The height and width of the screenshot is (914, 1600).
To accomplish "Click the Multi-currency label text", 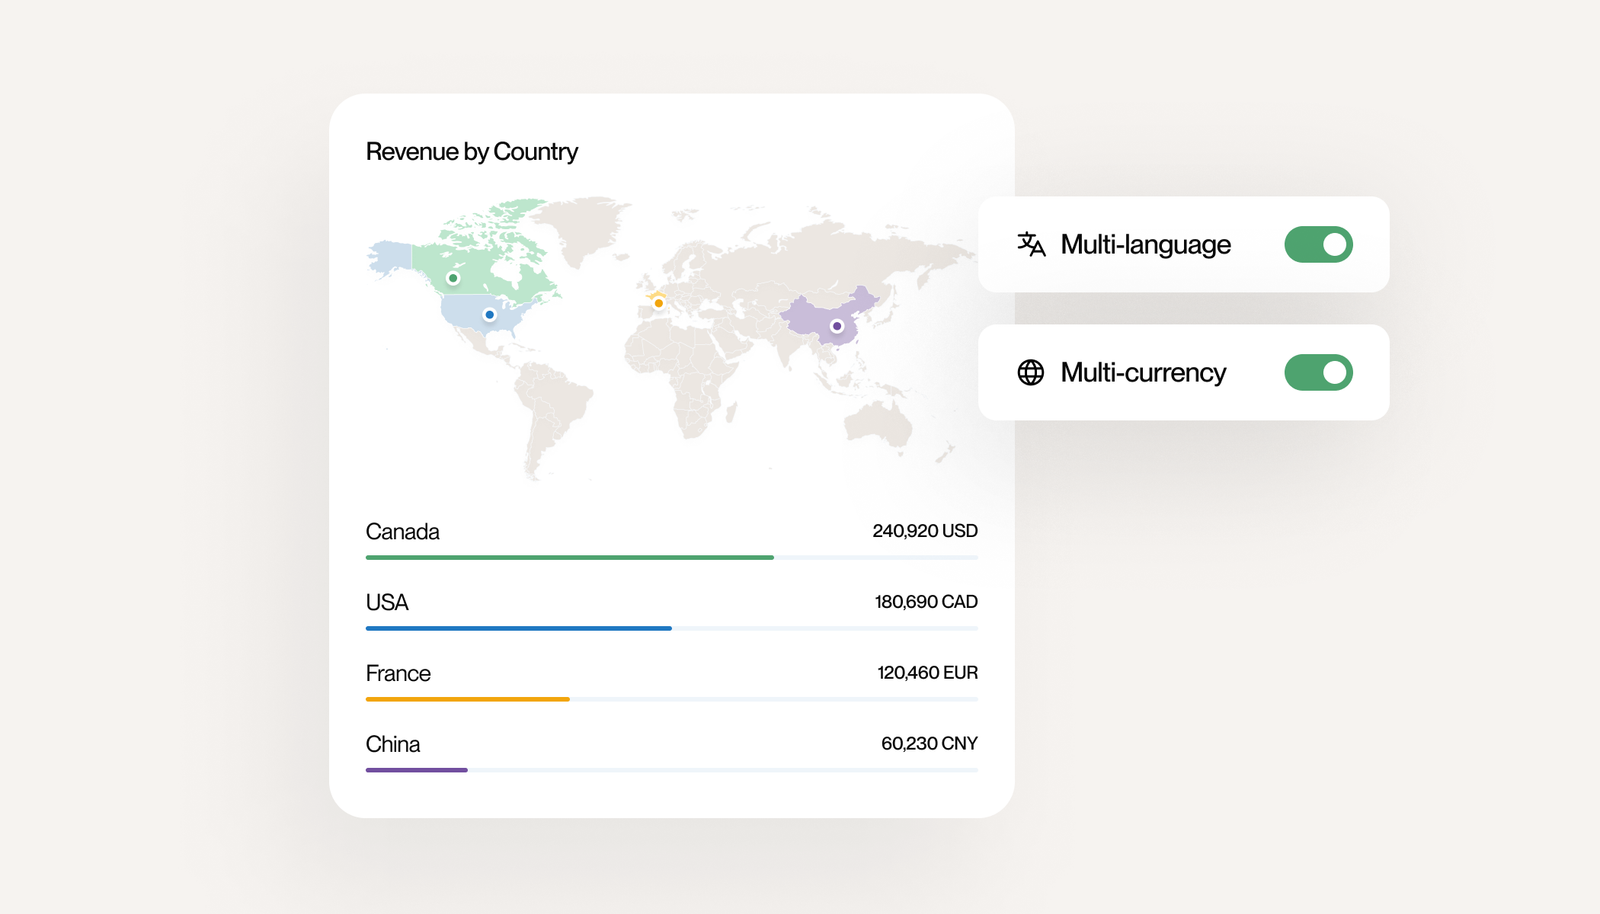I will (1143, 373).
